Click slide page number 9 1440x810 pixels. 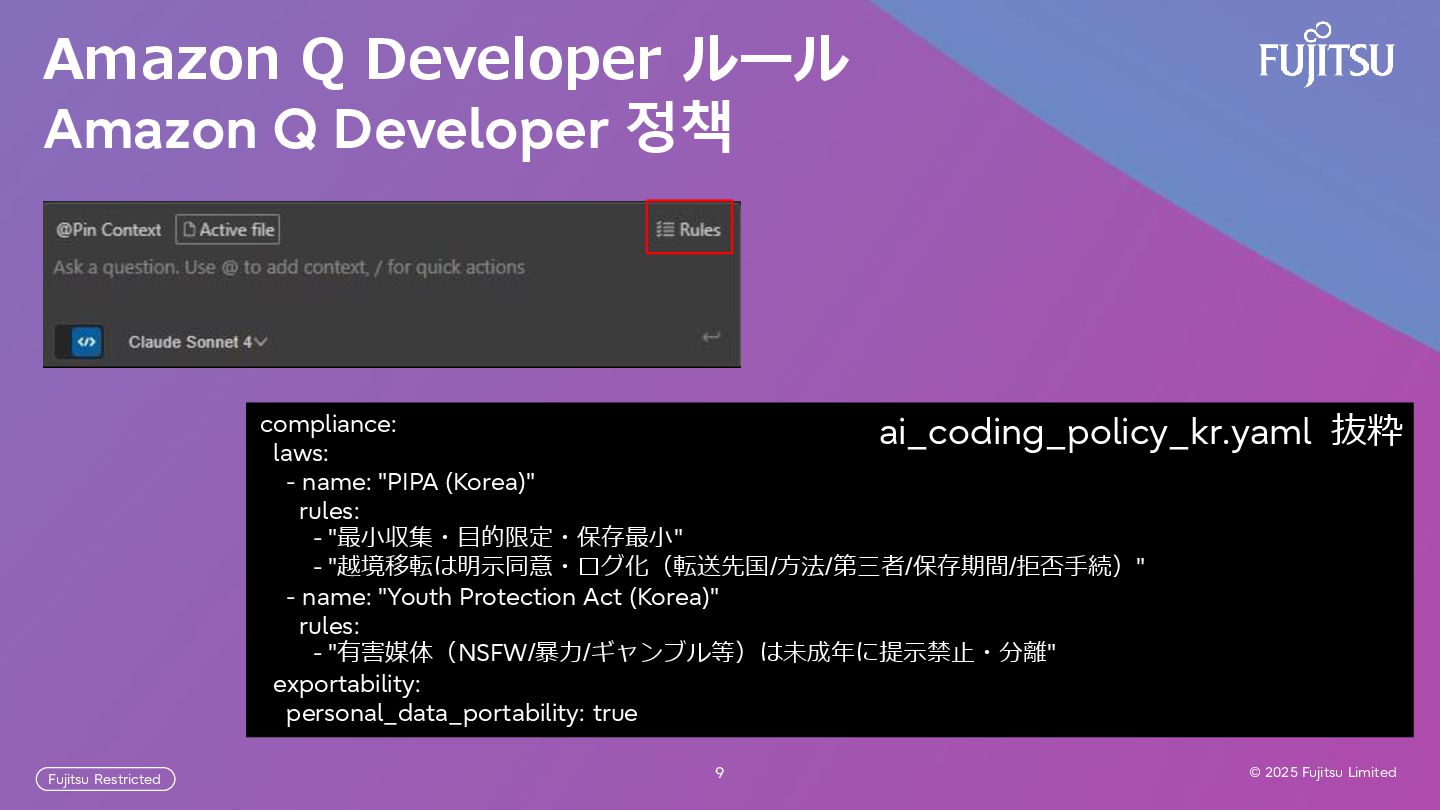click(719, 772)
